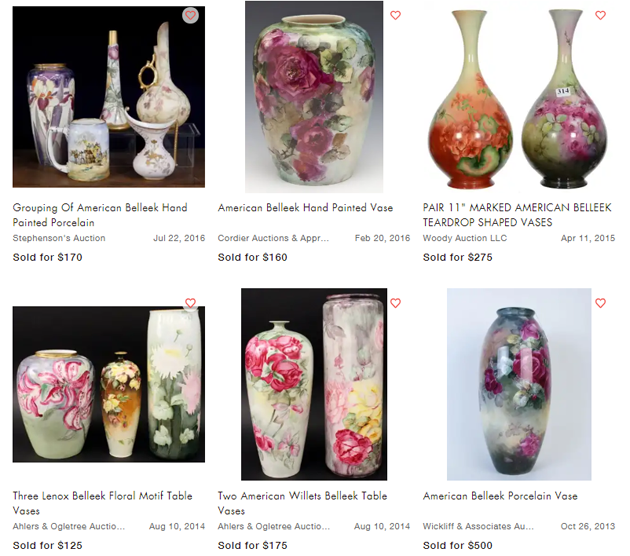
Task: Save the American Belleek Porcelain Vase lot
Action: 600,303
